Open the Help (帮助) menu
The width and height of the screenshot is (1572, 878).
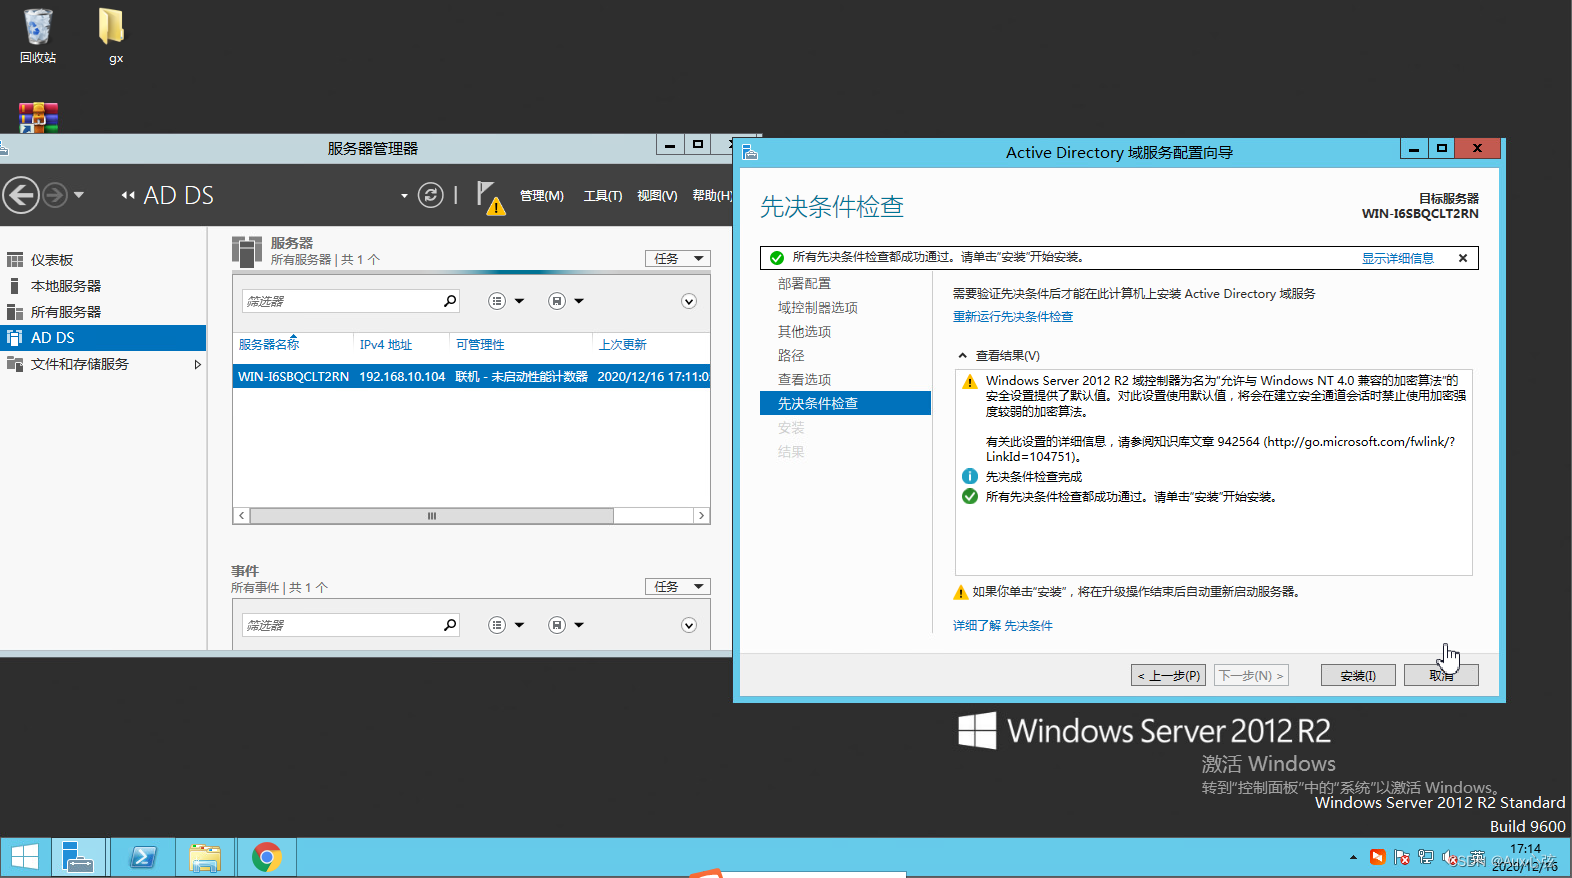(712, 196)
